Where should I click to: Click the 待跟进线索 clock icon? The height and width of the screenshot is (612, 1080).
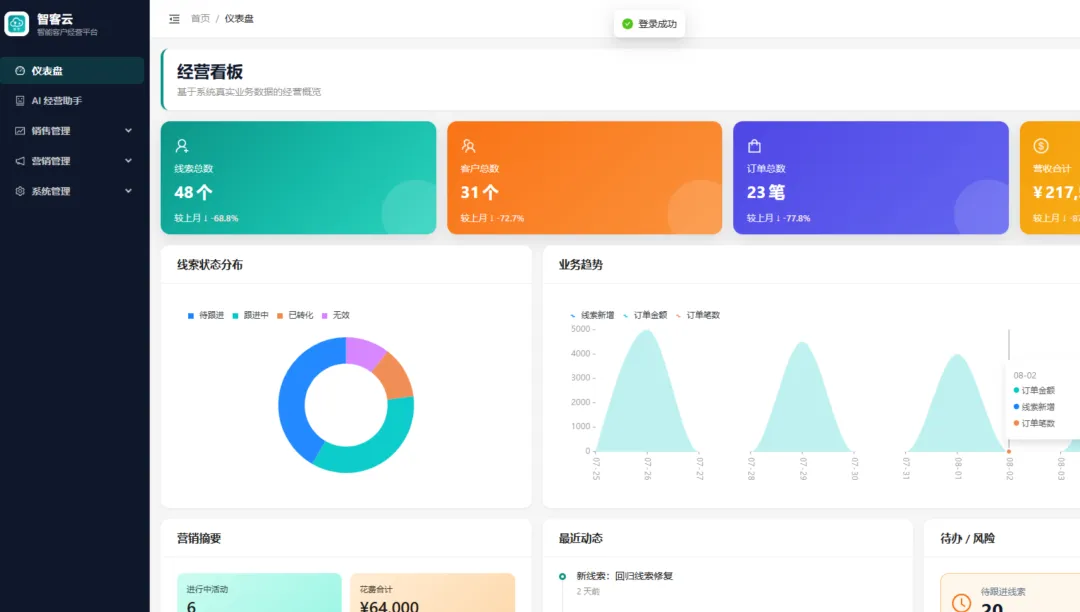coord(962,603)
